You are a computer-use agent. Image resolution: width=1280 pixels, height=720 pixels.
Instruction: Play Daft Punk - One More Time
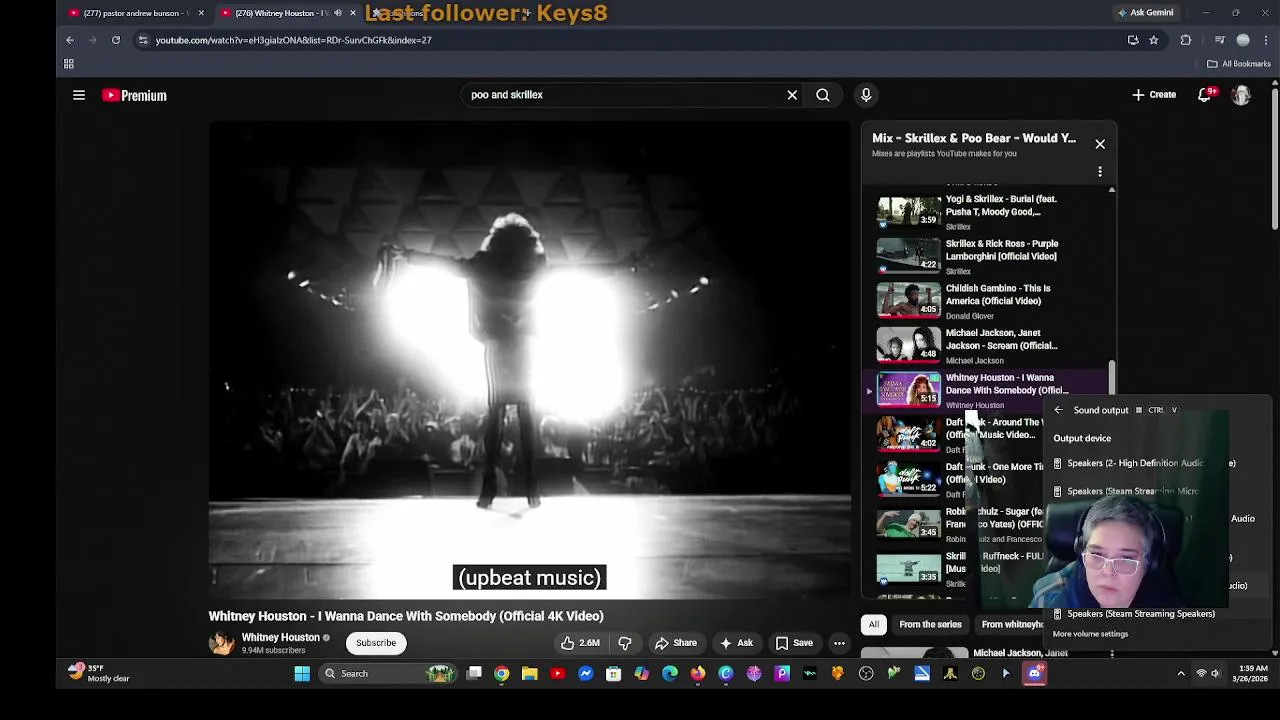point(955,480)
